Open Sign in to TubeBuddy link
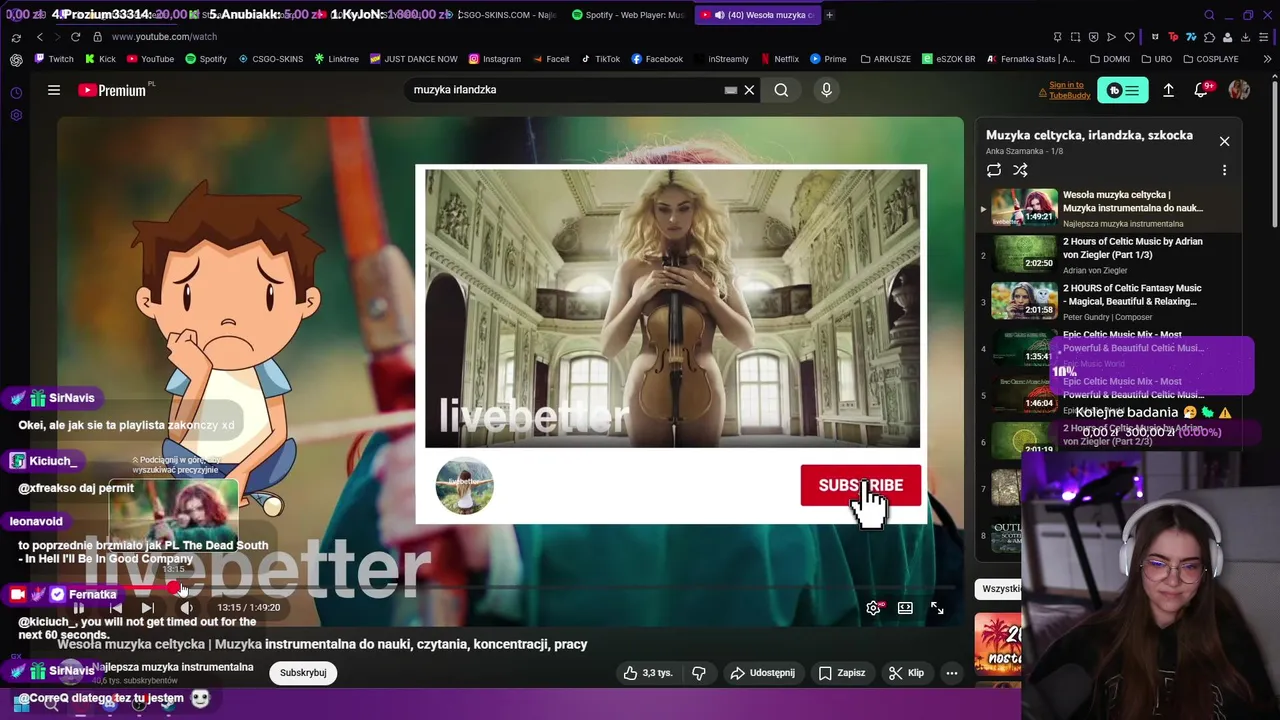 [x=1070, y=90]
